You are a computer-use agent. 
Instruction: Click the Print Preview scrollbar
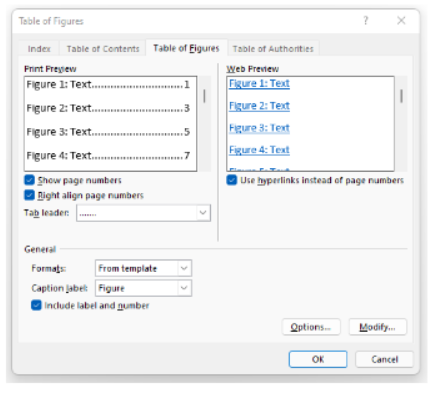[204, 124]
